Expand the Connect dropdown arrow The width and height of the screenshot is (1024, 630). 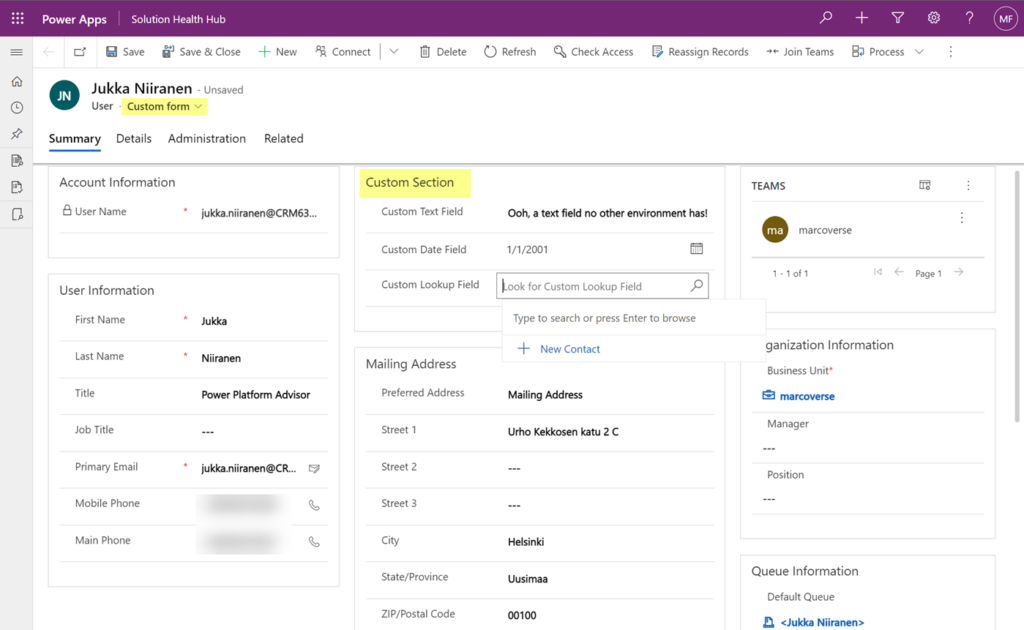tap(393, 51)
